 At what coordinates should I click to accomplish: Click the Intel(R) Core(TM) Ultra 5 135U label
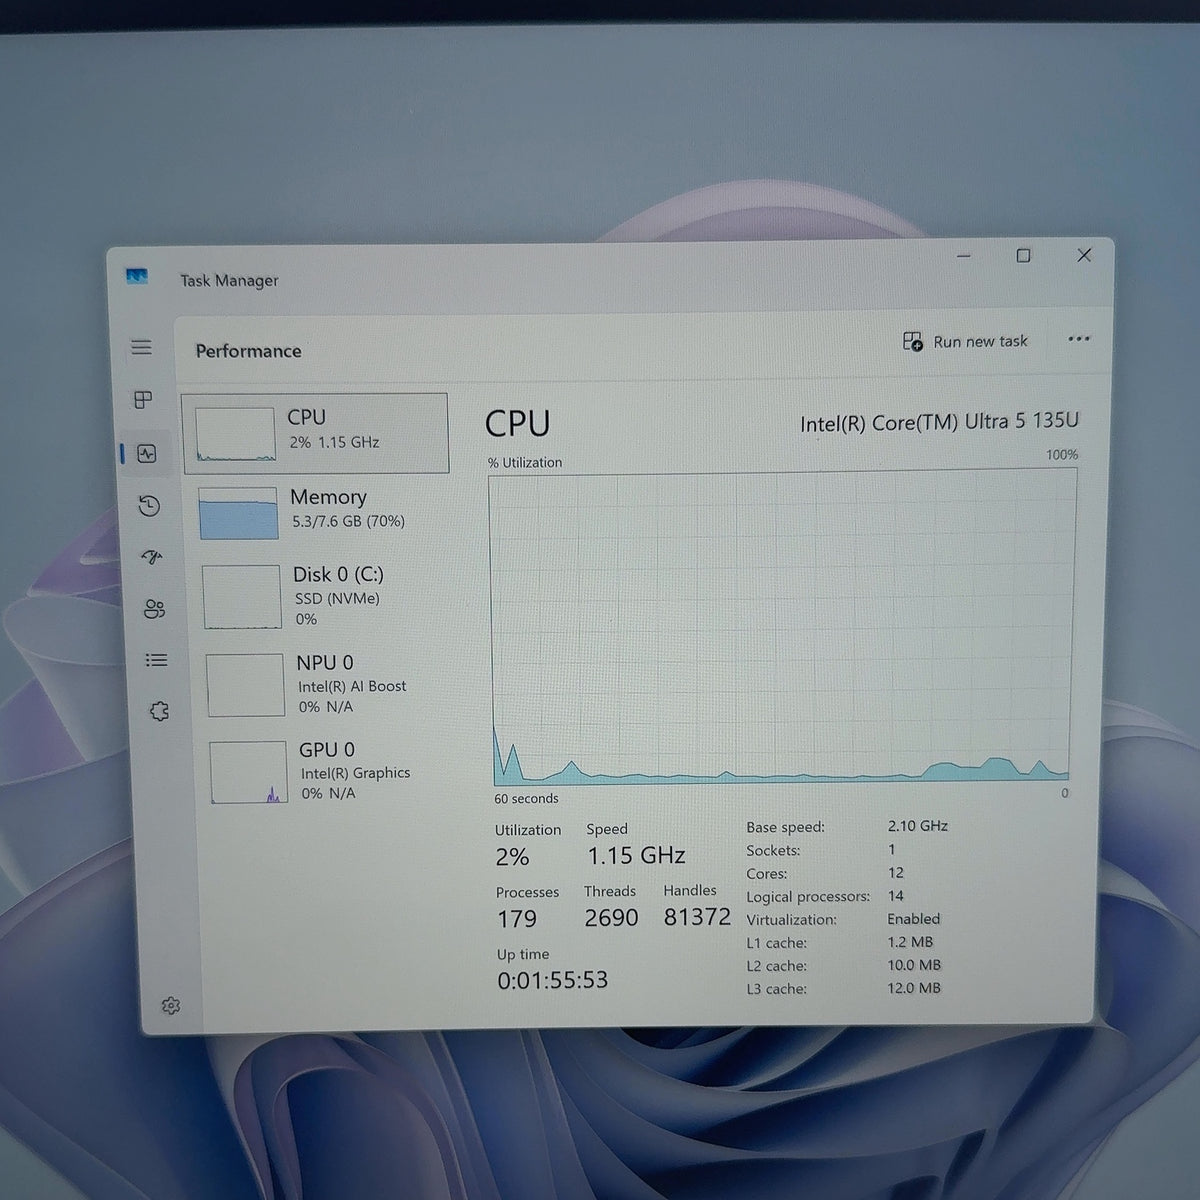pyautogui.click(x=940, y=422)
